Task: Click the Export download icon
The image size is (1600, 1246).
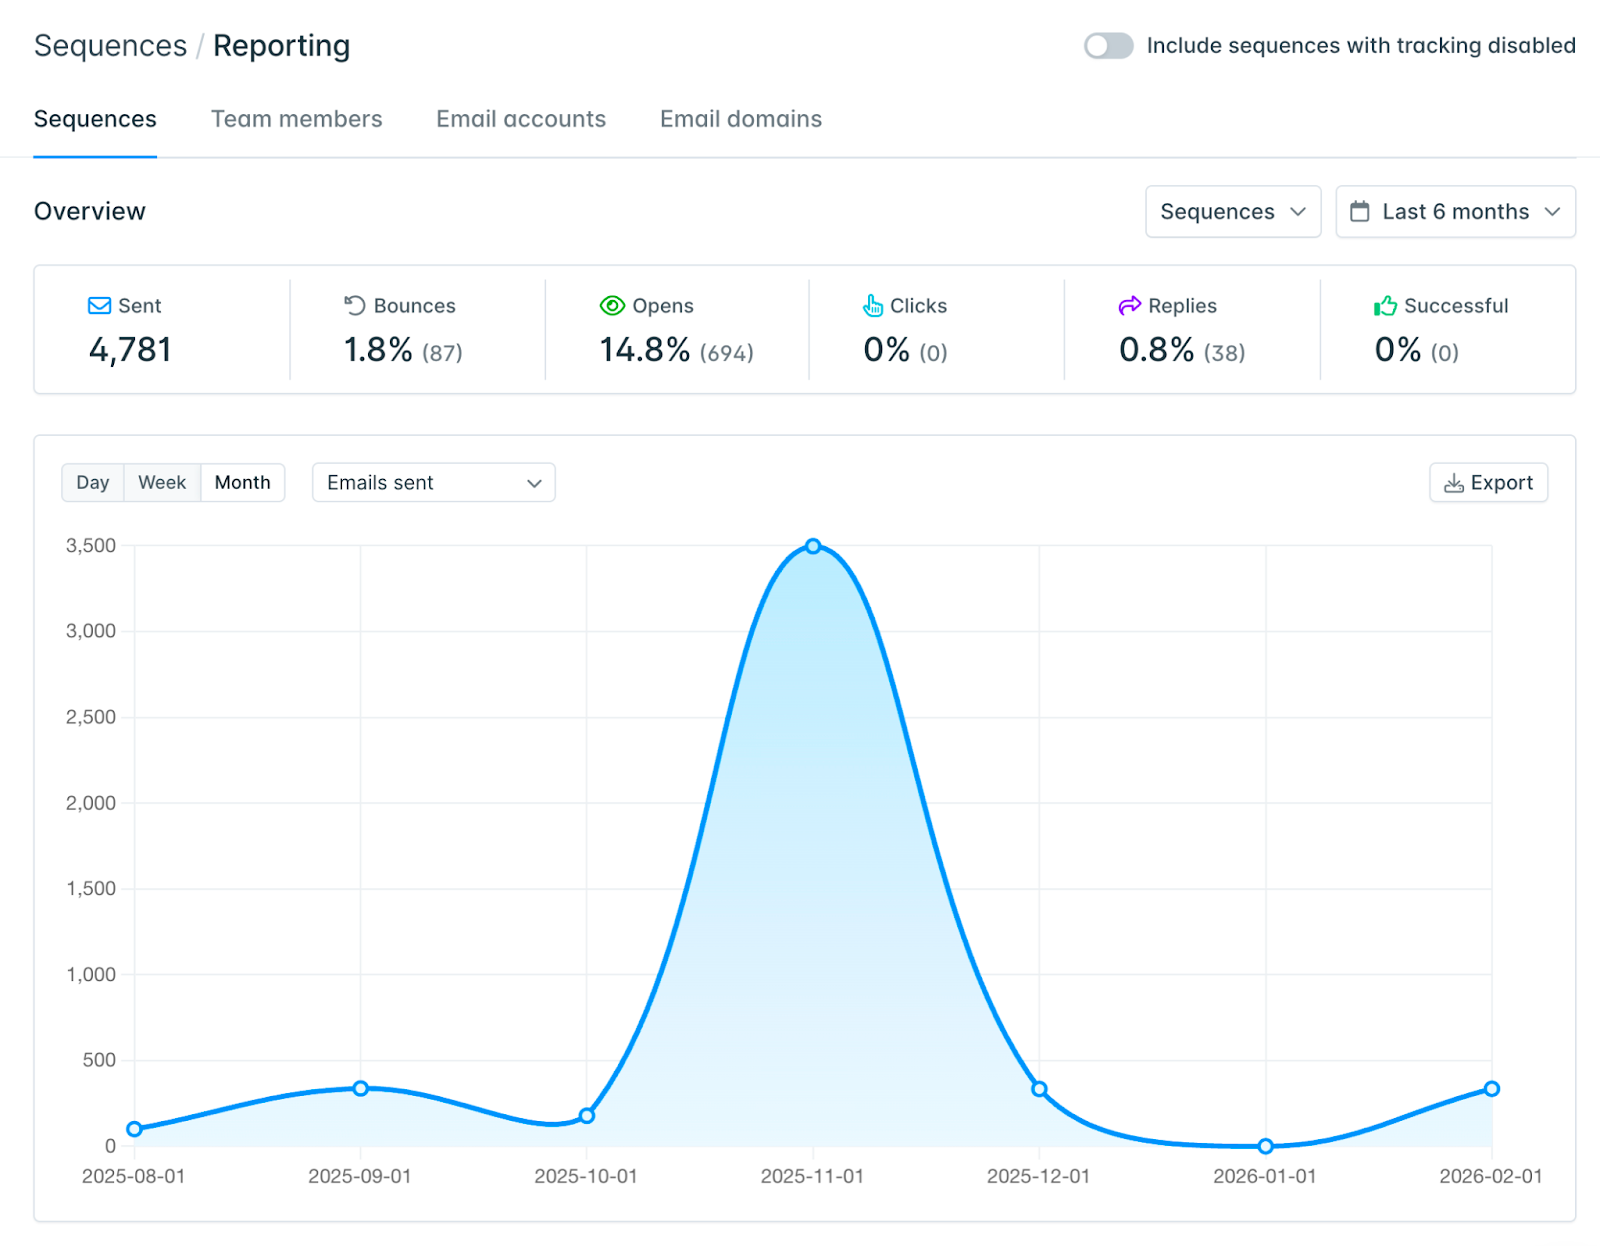Action: (x=1454, y=484)
